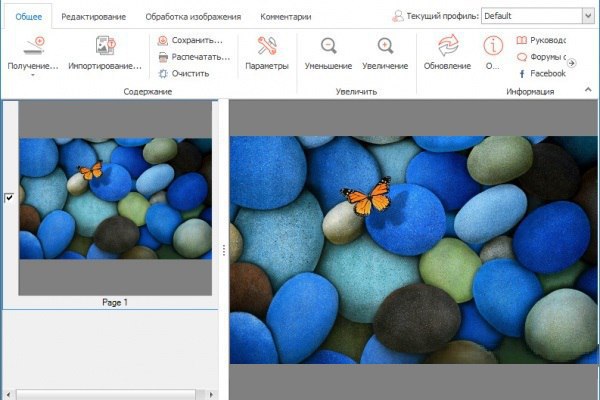Click Очистить to clear pages
This screenshot has height=400, width=600.
point(184,73)
